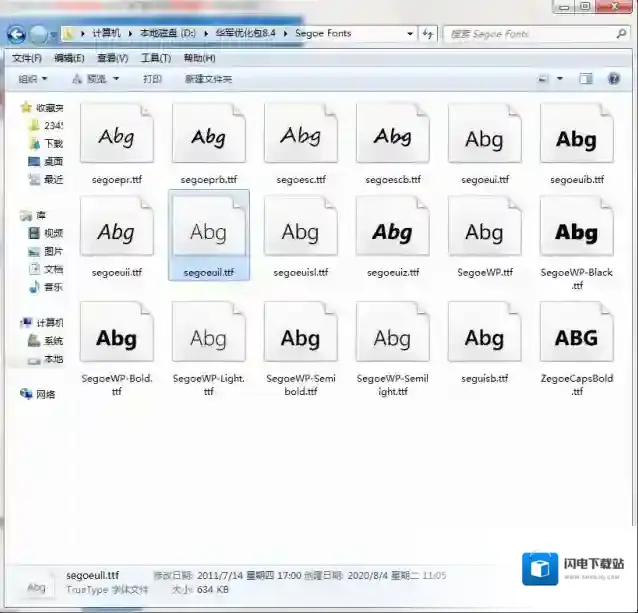The height and width of the screenshot is (613, 638).
Task: Open the 帮助(H) menu
Action: click(x=199, y=58)
